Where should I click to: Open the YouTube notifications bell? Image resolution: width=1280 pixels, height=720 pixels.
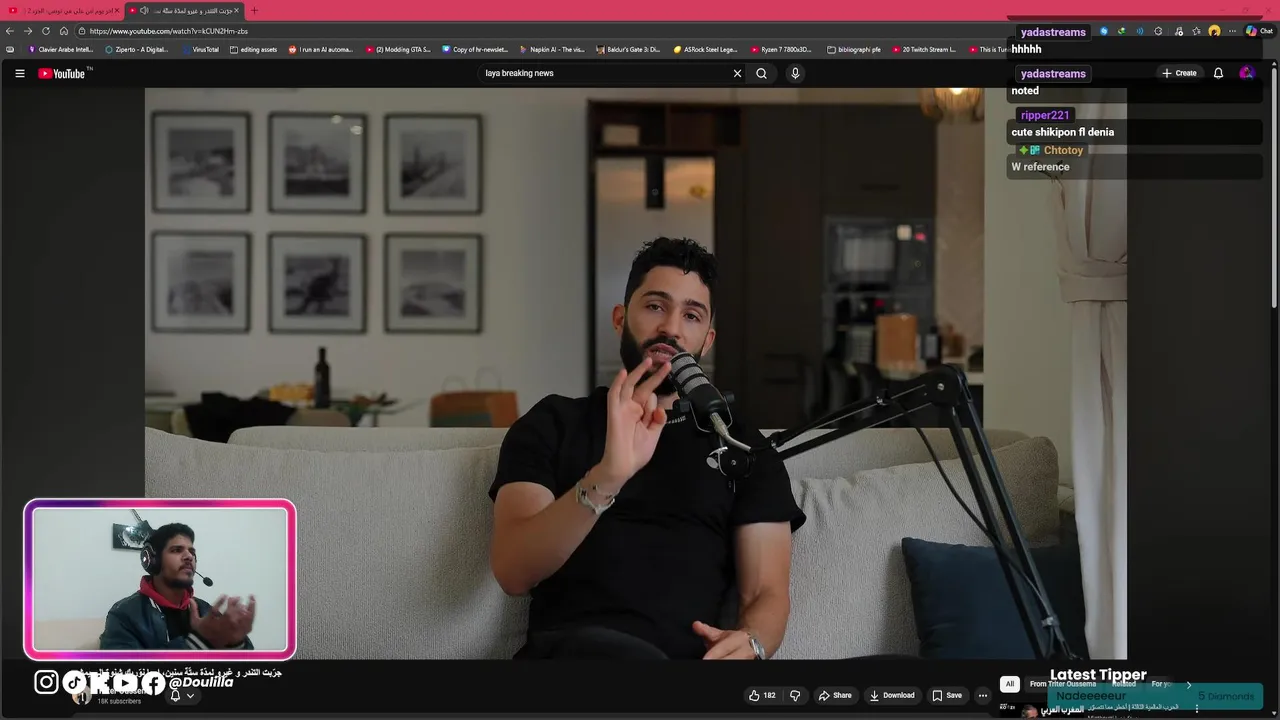(x=1218, y=73)
